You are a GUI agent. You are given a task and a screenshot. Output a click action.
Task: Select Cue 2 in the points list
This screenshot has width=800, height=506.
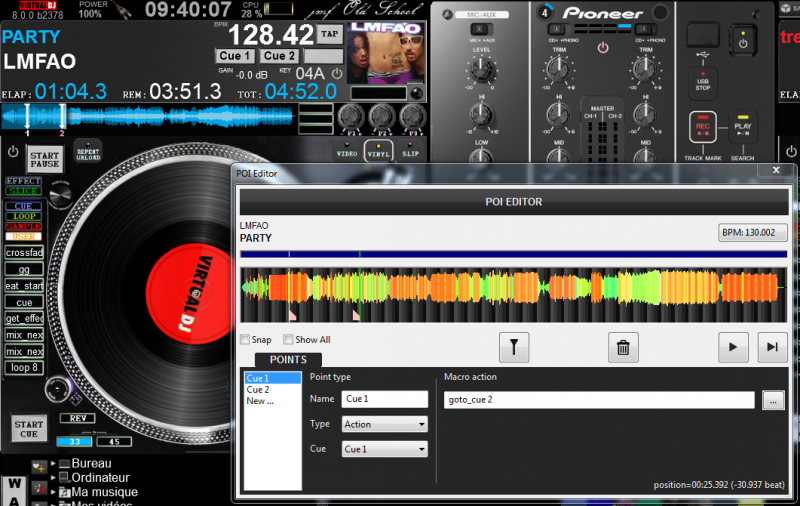click(x=258, y=389)
